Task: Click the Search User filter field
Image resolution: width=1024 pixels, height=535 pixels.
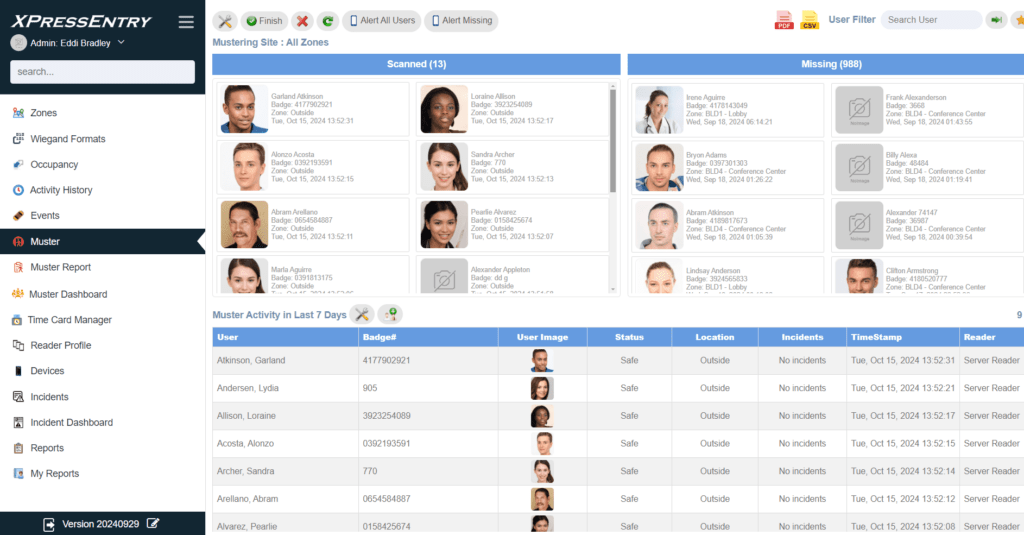Action: click(x=930, y=20)
